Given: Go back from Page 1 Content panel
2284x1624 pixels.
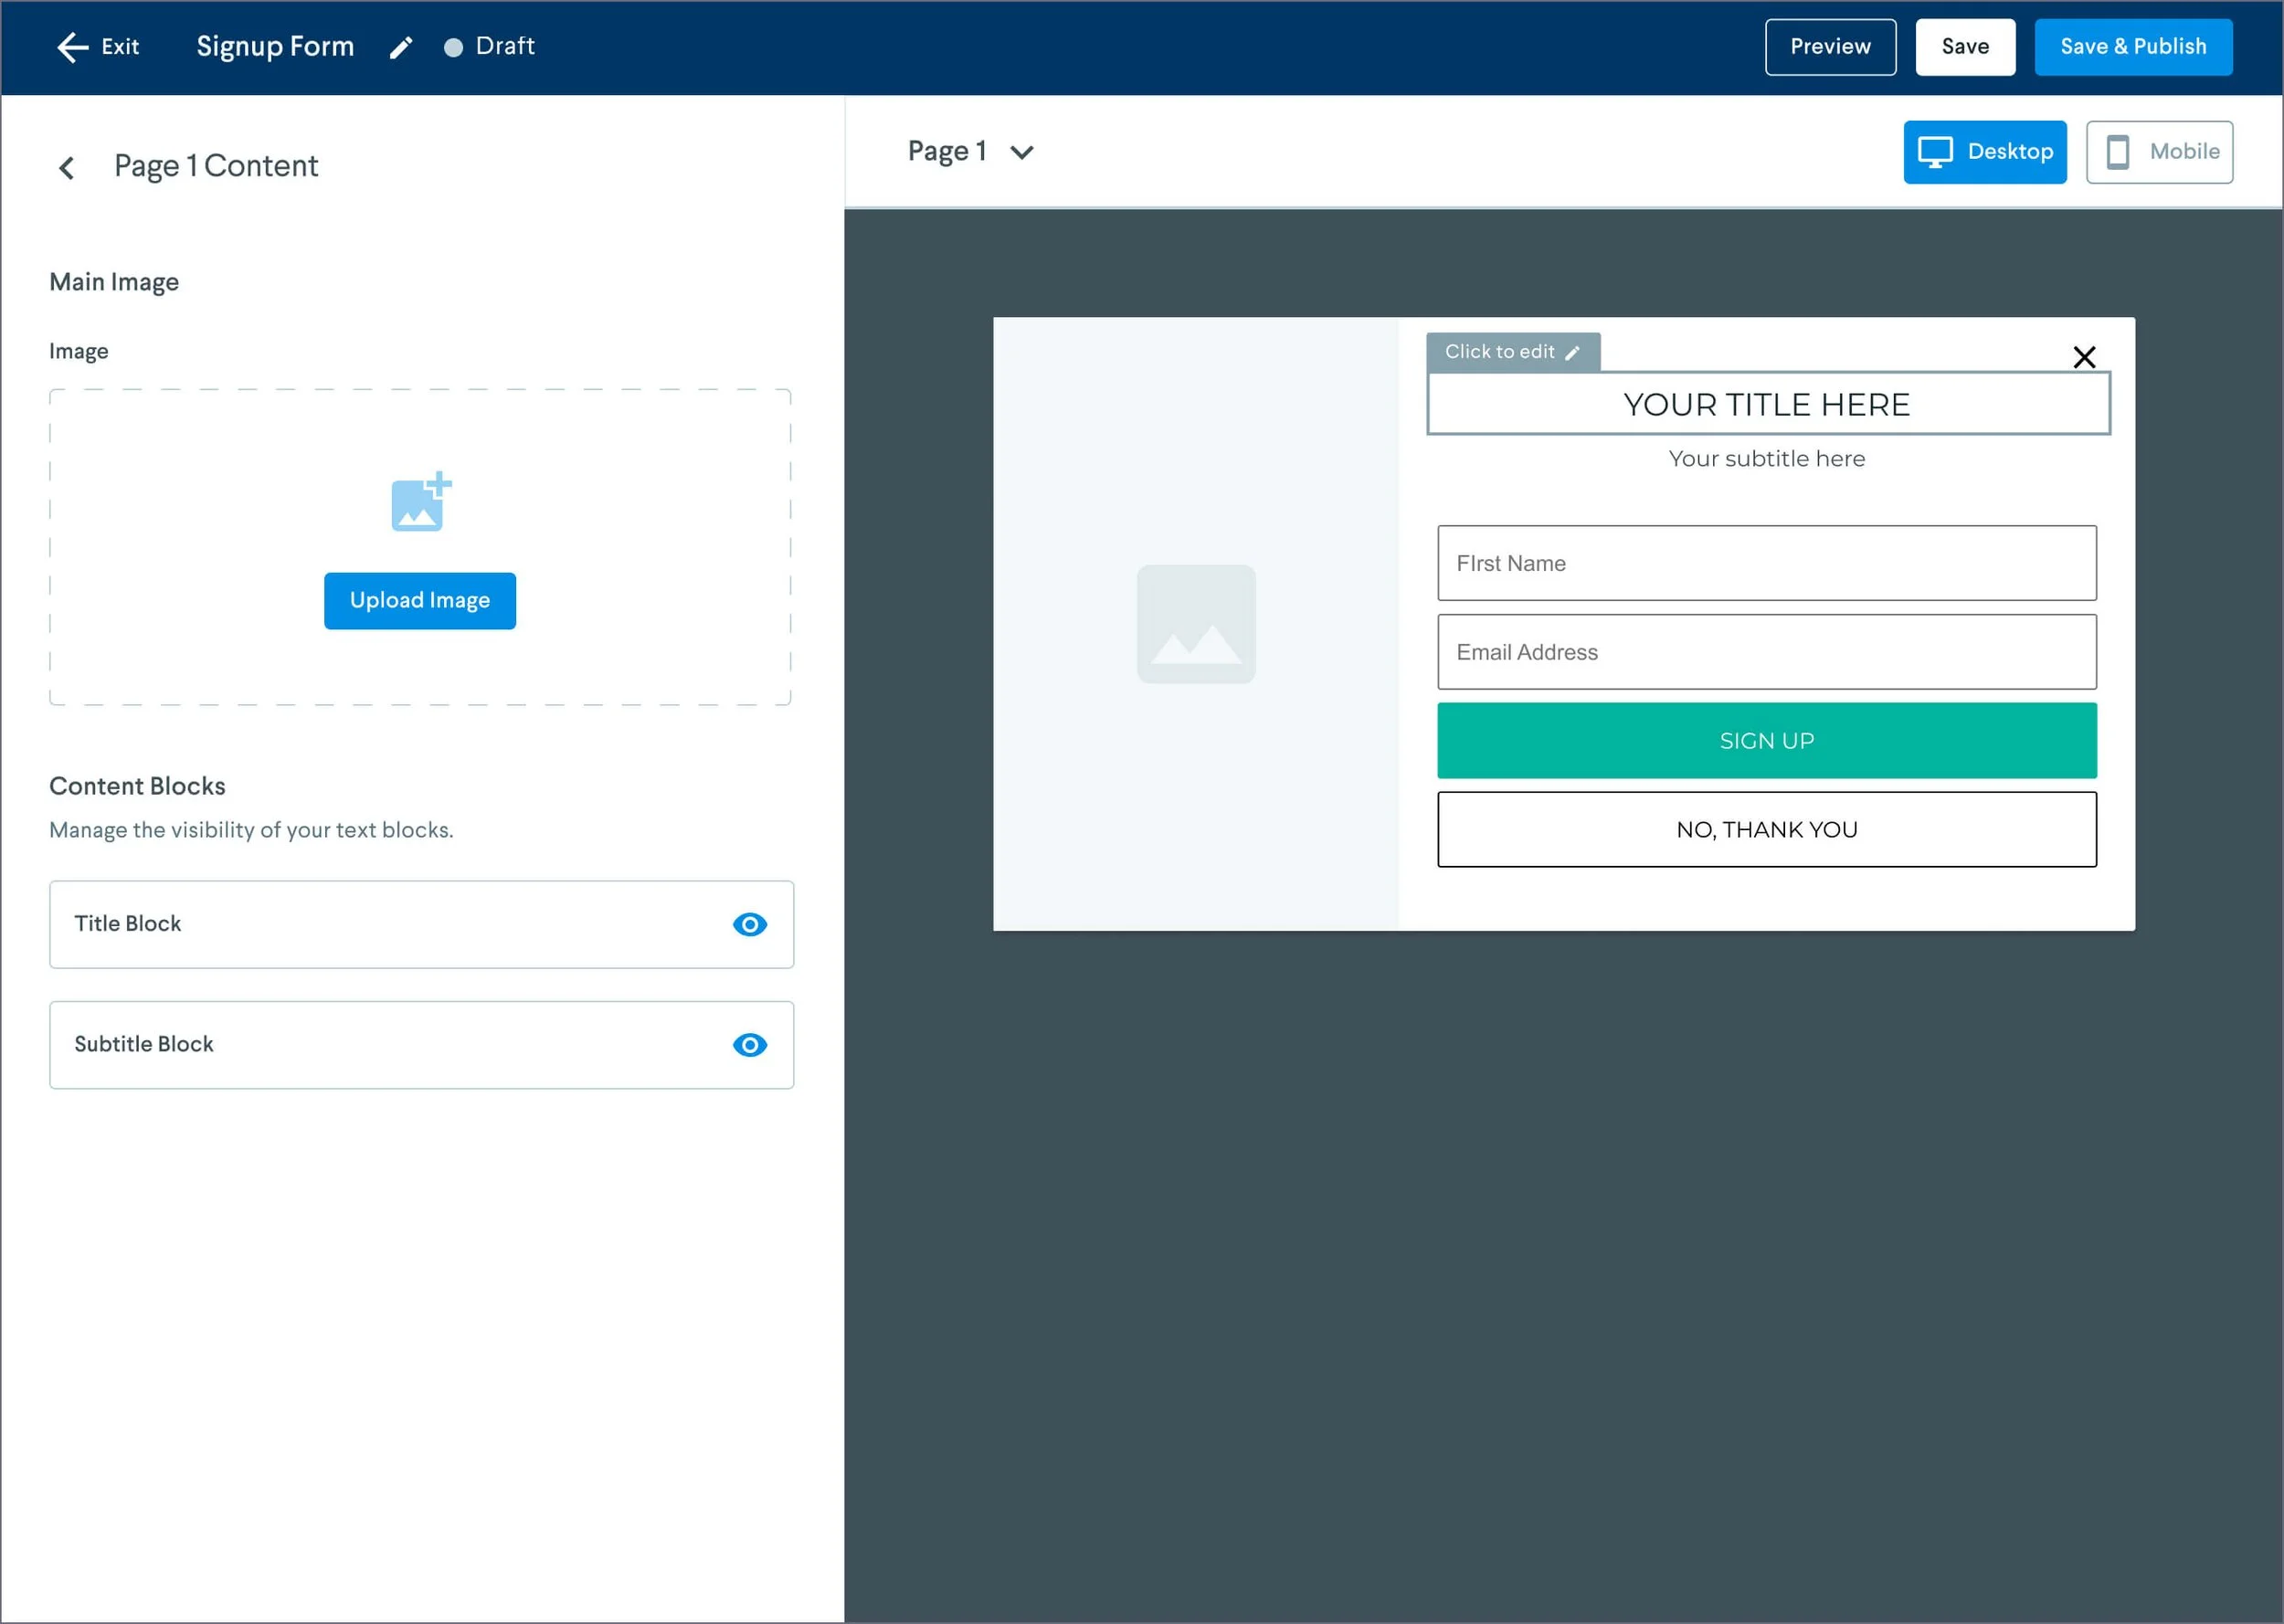Looking at the screenshot, I should (67, 167).
